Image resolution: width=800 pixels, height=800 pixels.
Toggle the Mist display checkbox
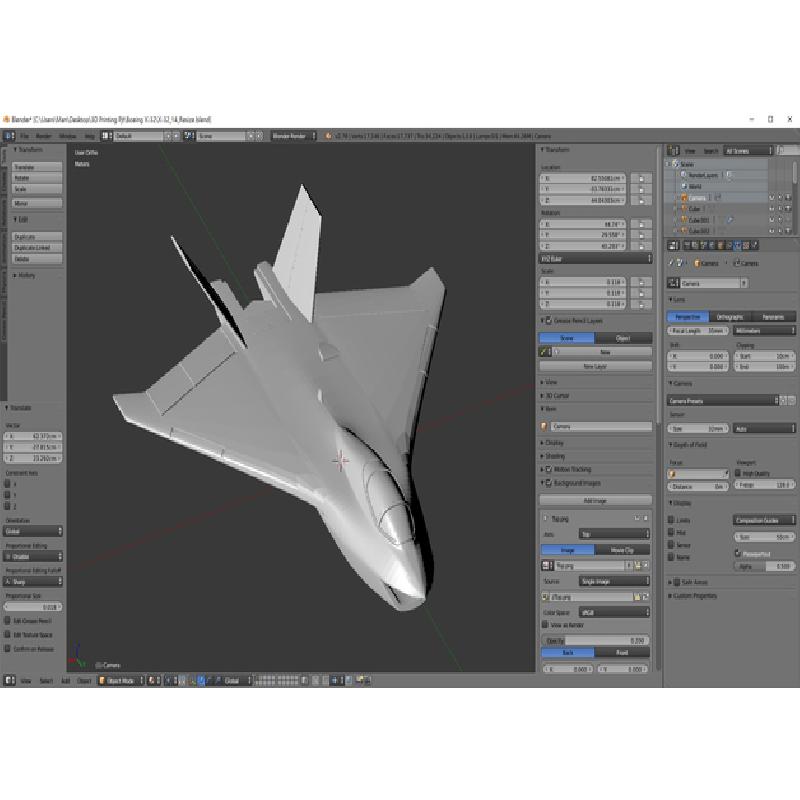[671, 532]
